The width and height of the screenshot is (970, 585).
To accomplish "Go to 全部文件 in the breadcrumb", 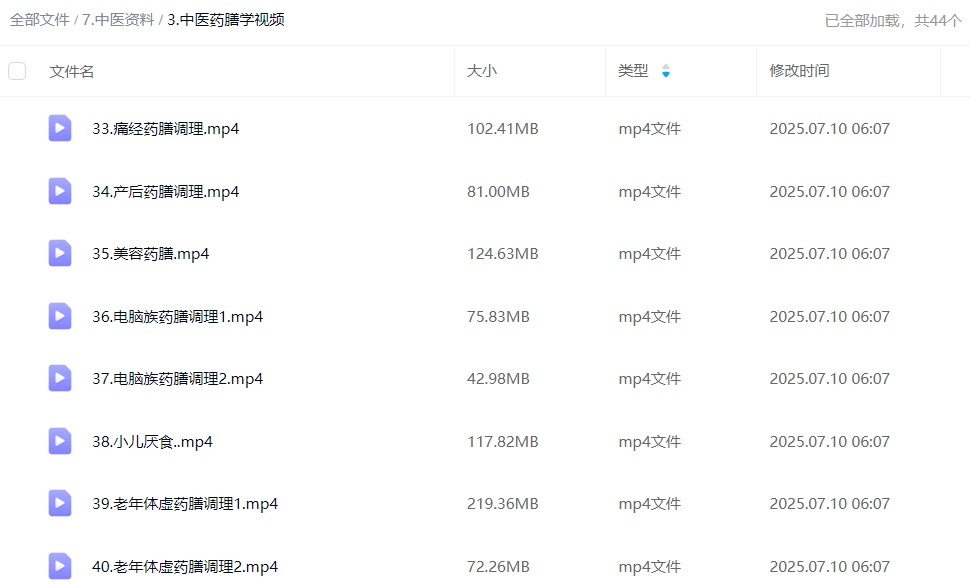I will [x=39, y=20].
